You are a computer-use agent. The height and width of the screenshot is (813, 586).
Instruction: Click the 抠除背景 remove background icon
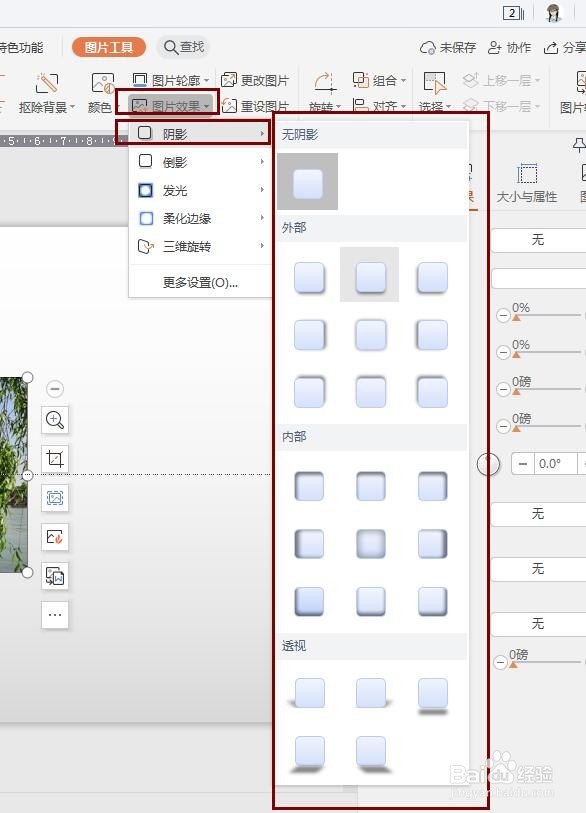(x=47, y=83)
